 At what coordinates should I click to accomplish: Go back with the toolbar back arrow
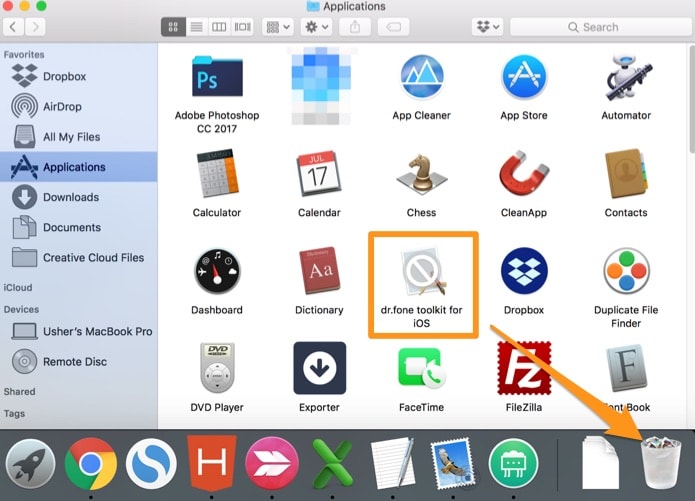point(13,27)
